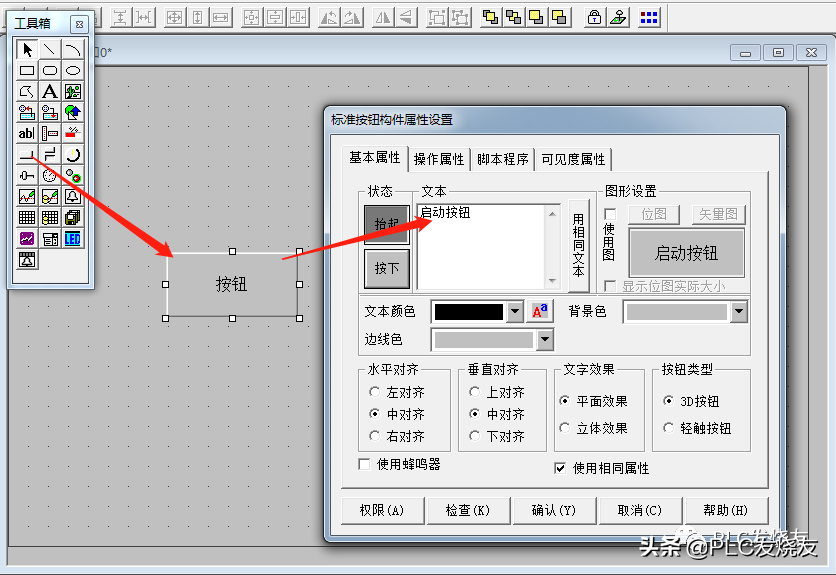Click the 确认(Y) button
836x575 pixels.
click(x=554, y=510)
